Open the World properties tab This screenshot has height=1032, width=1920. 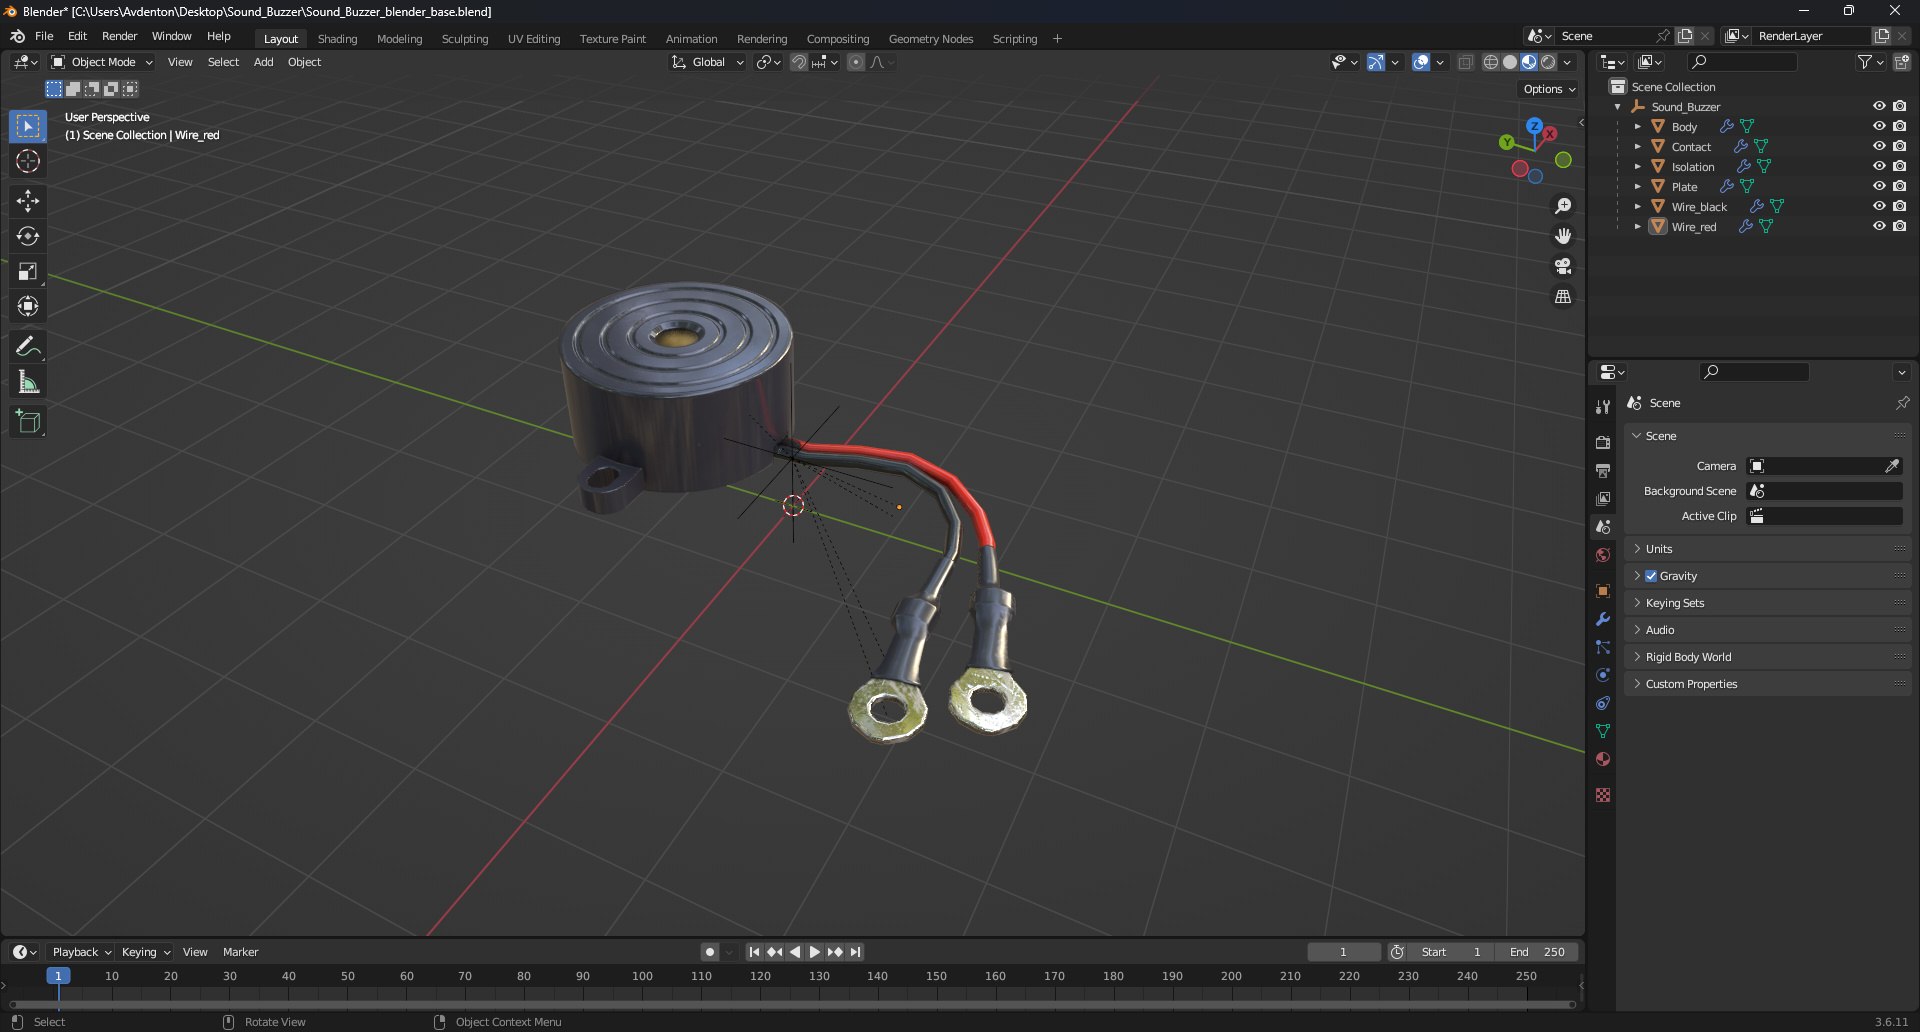1603,555
